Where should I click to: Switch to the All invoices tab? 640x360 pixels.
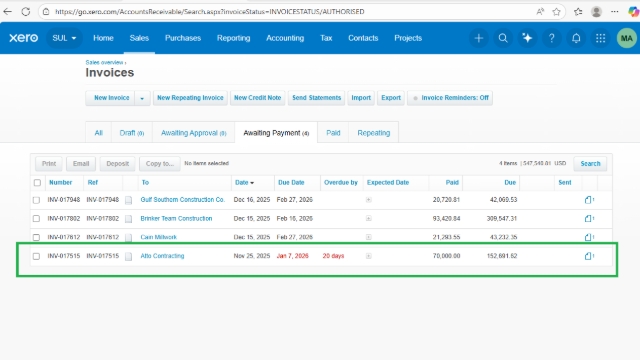click(98, 133)
